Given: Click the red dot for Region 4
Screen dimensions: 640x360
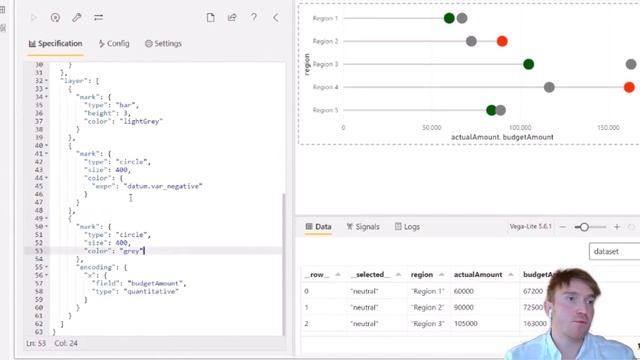Looking at the screenshot, I should 629,87.
